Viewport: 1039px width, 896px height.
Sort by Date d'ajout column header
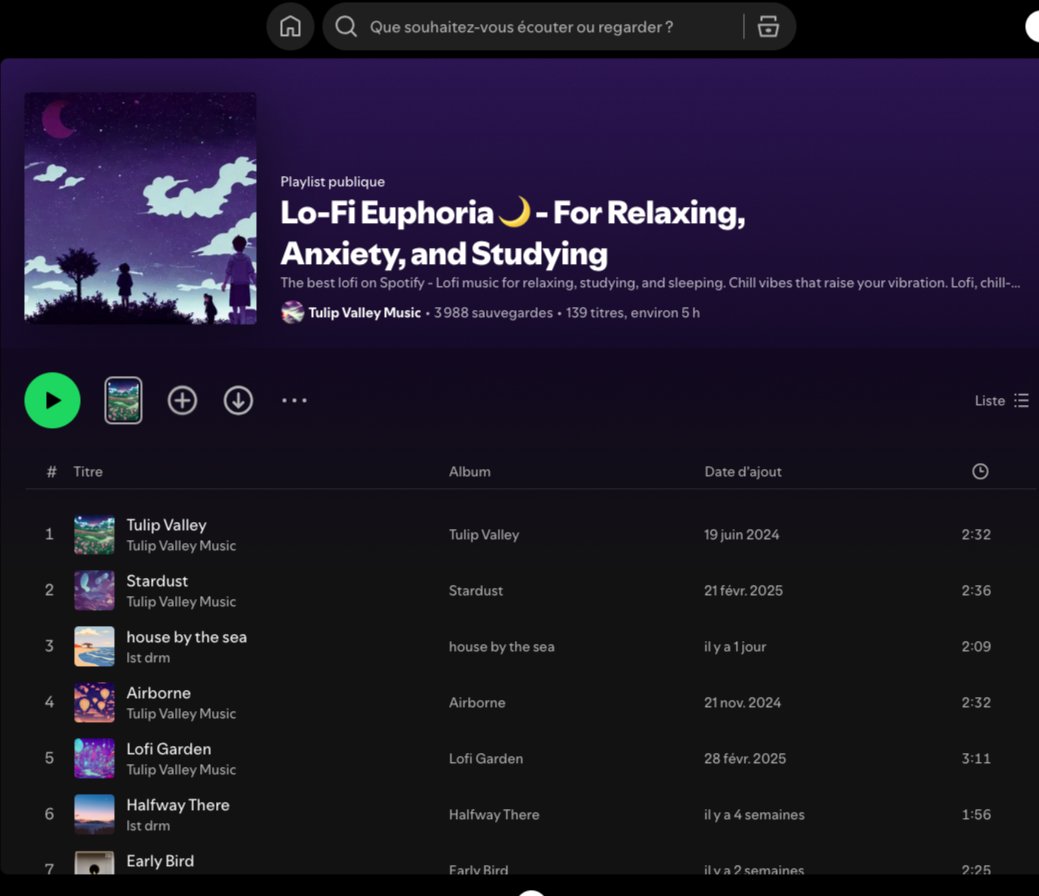pyautogui.click(x=743, y=471)
